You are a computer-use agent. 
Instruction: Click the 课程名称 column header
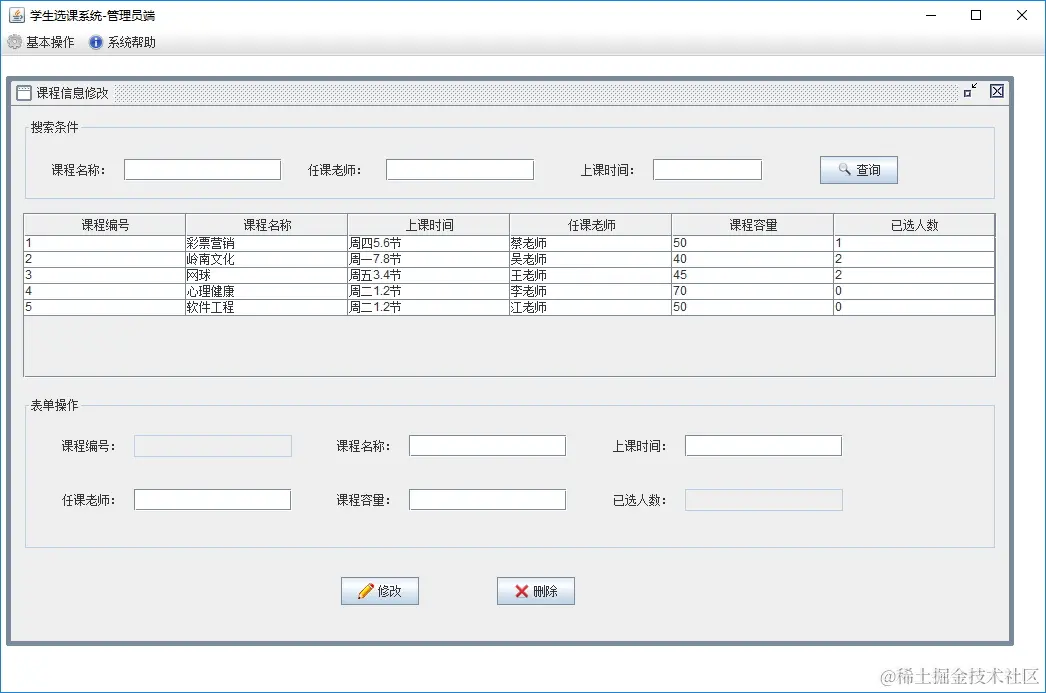click(267, 225)
